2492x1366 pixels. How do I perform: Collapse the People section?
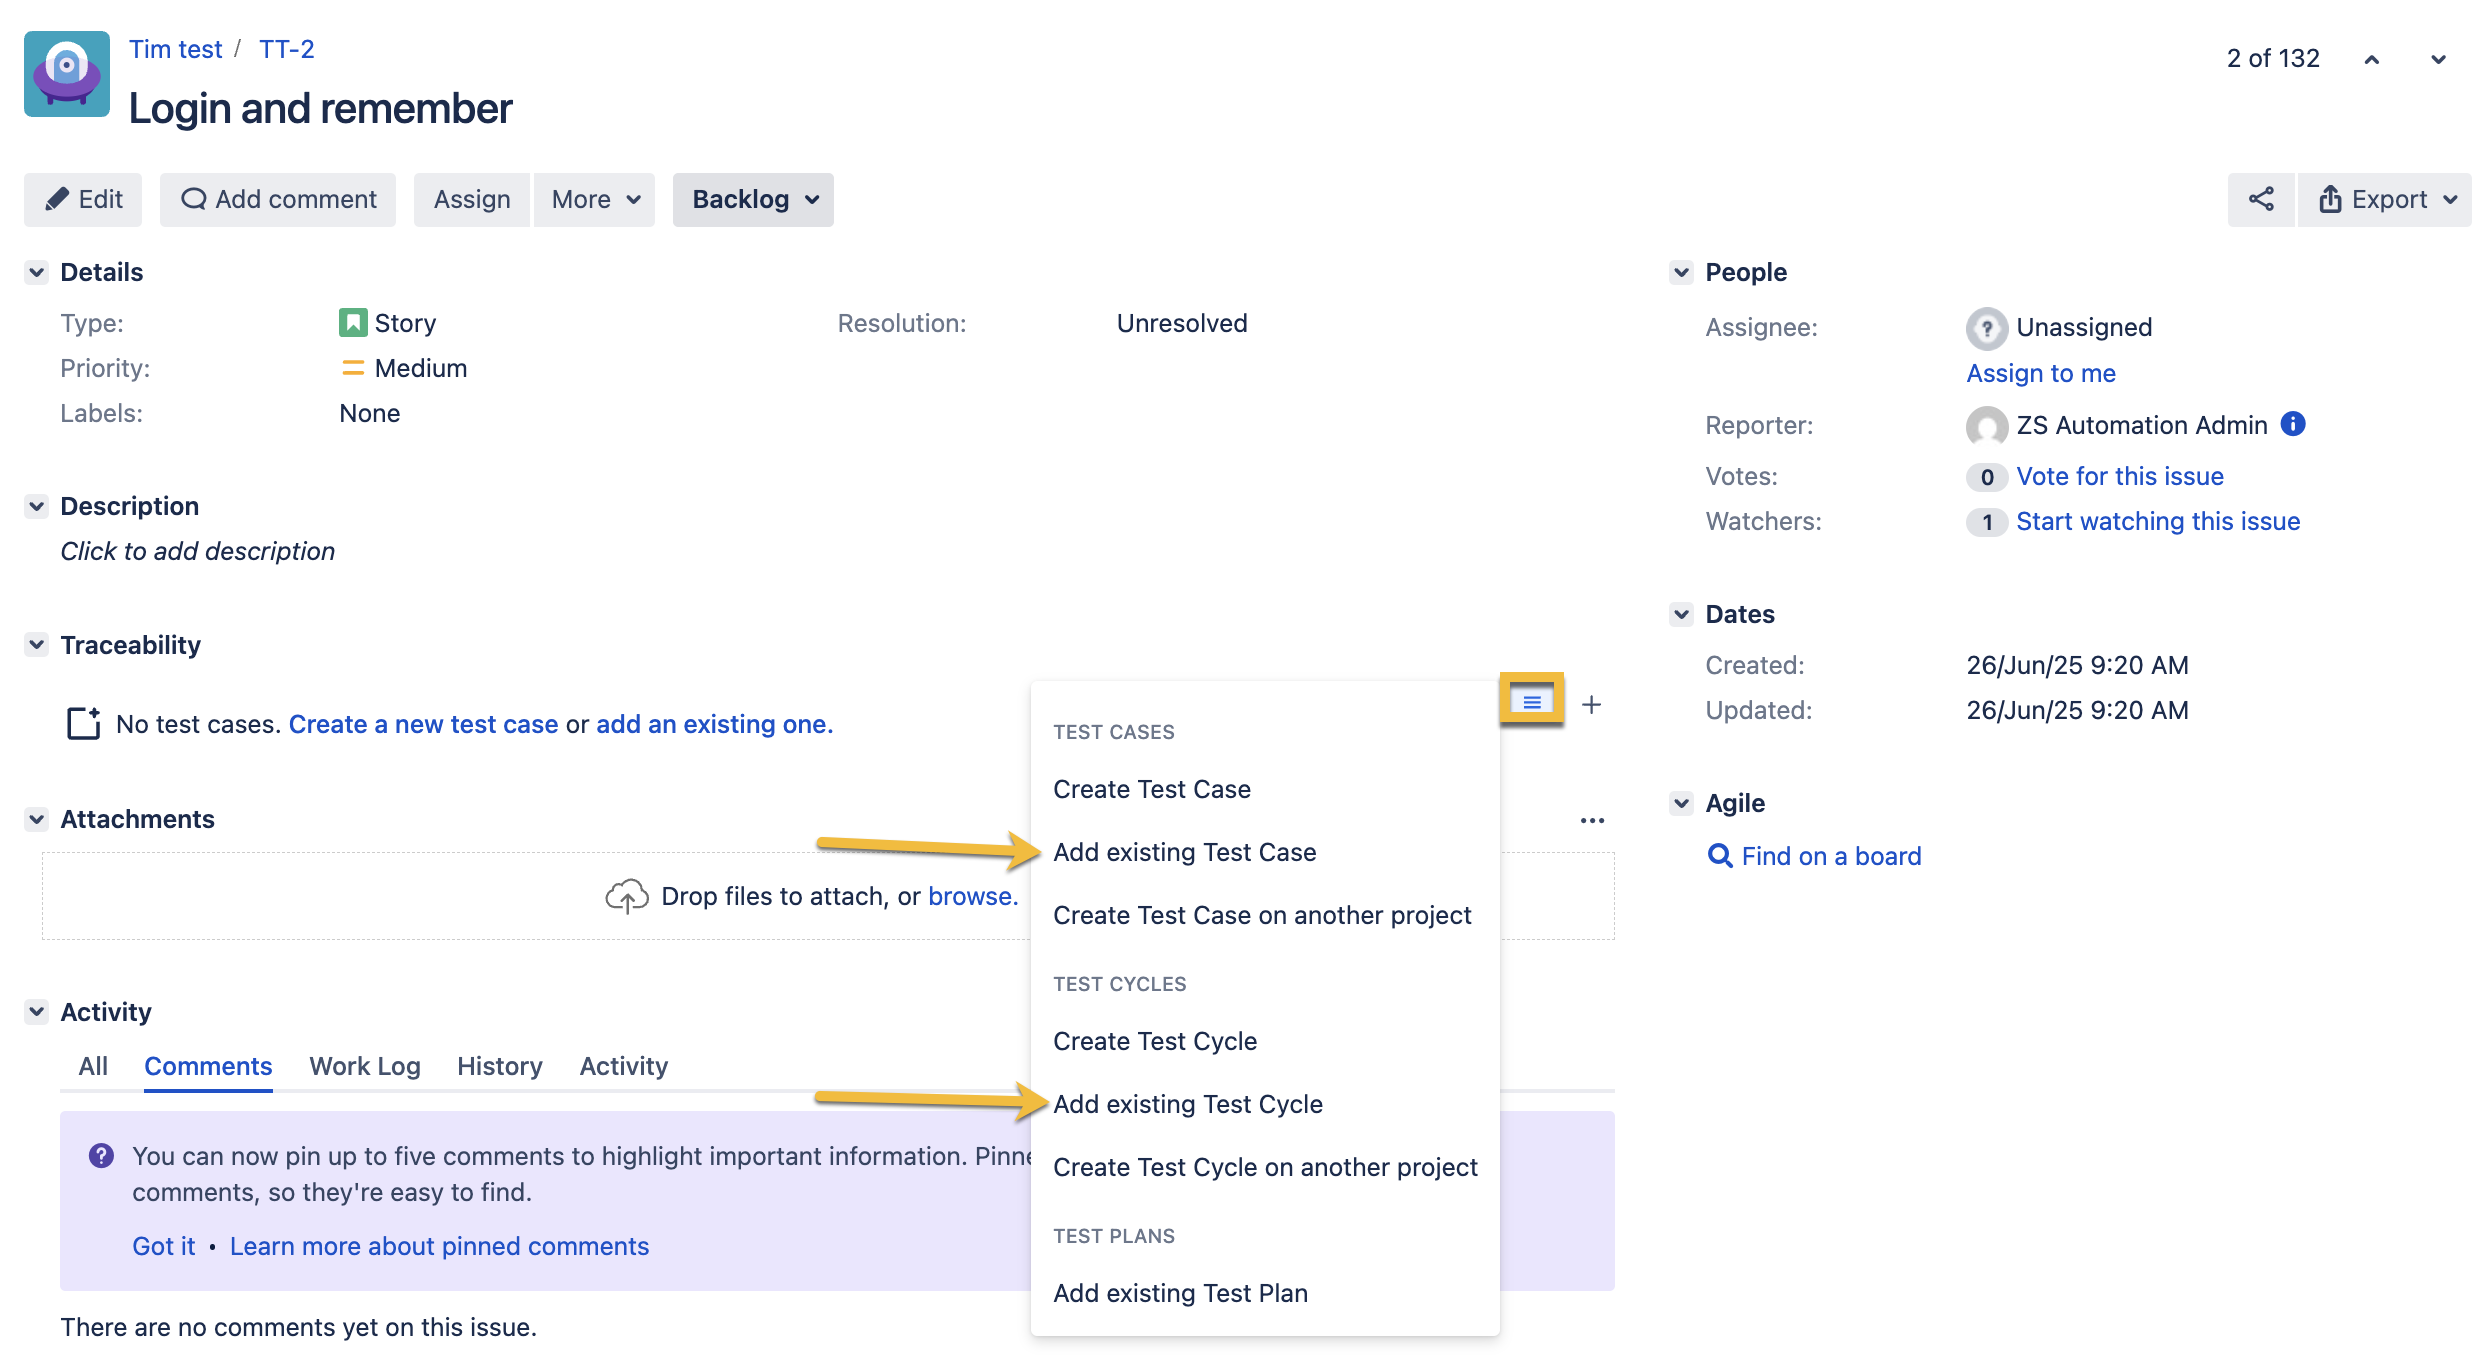(1682, 272)
